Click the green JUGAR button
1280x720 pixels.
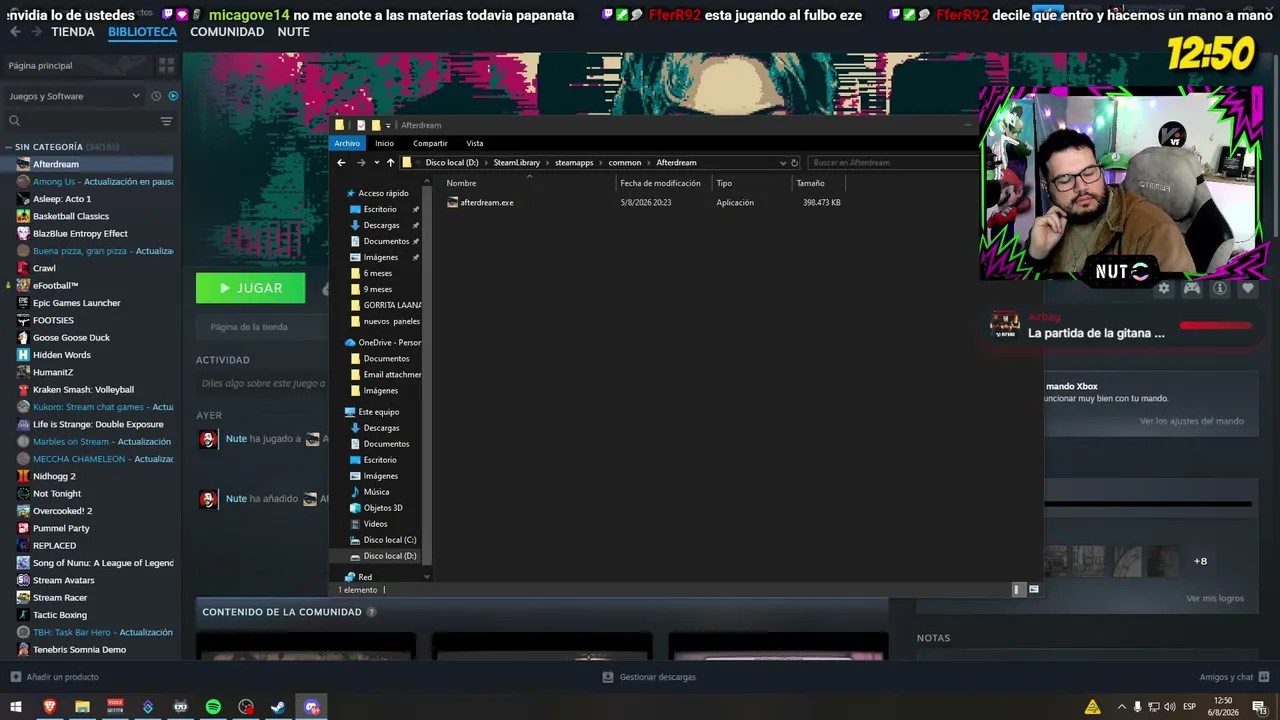point(251,288)
